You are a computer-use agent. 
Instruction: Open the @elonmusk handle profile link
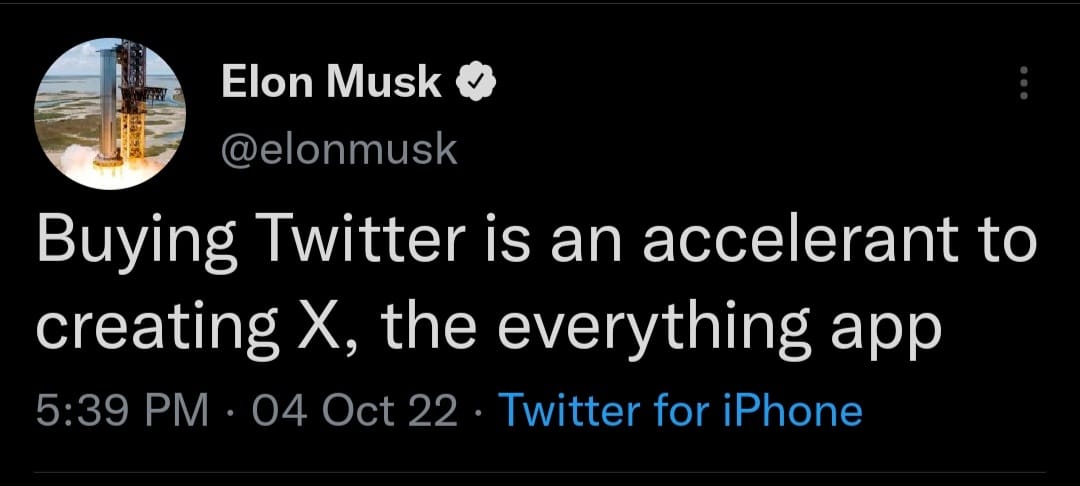click(338, 149)
